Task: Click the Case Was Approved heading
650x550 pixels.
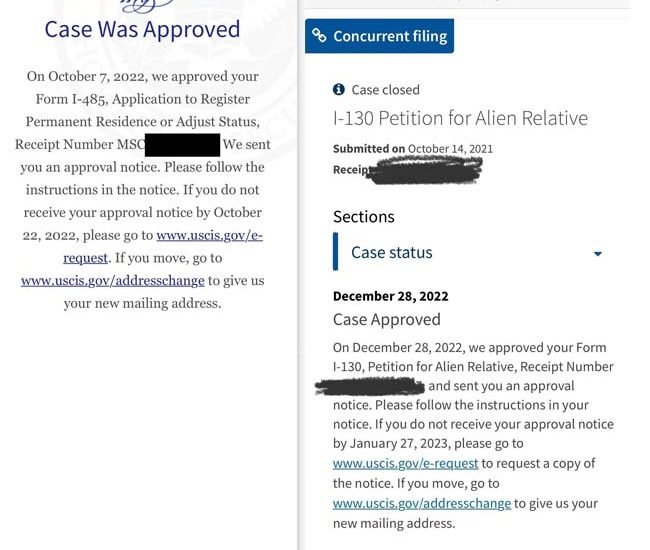Action: (142, 29)
